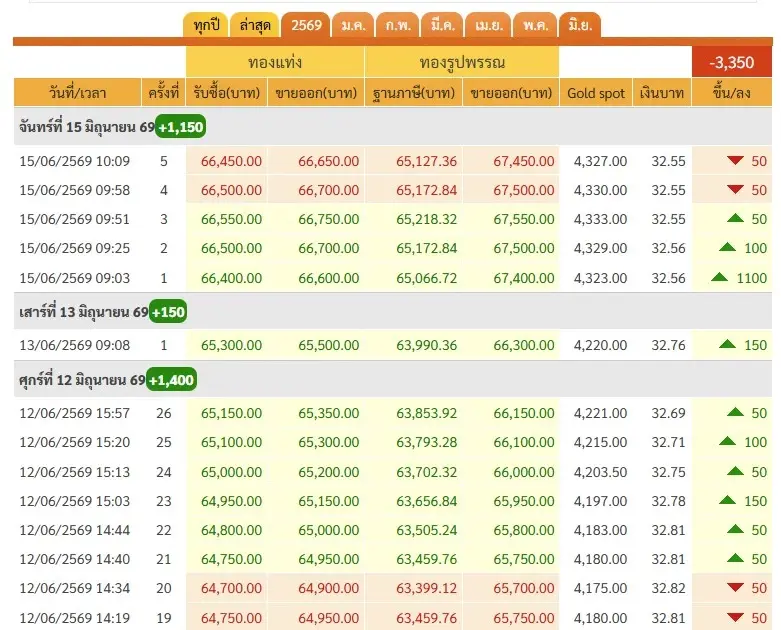Click baht rate 32.82

click(668, 588)
